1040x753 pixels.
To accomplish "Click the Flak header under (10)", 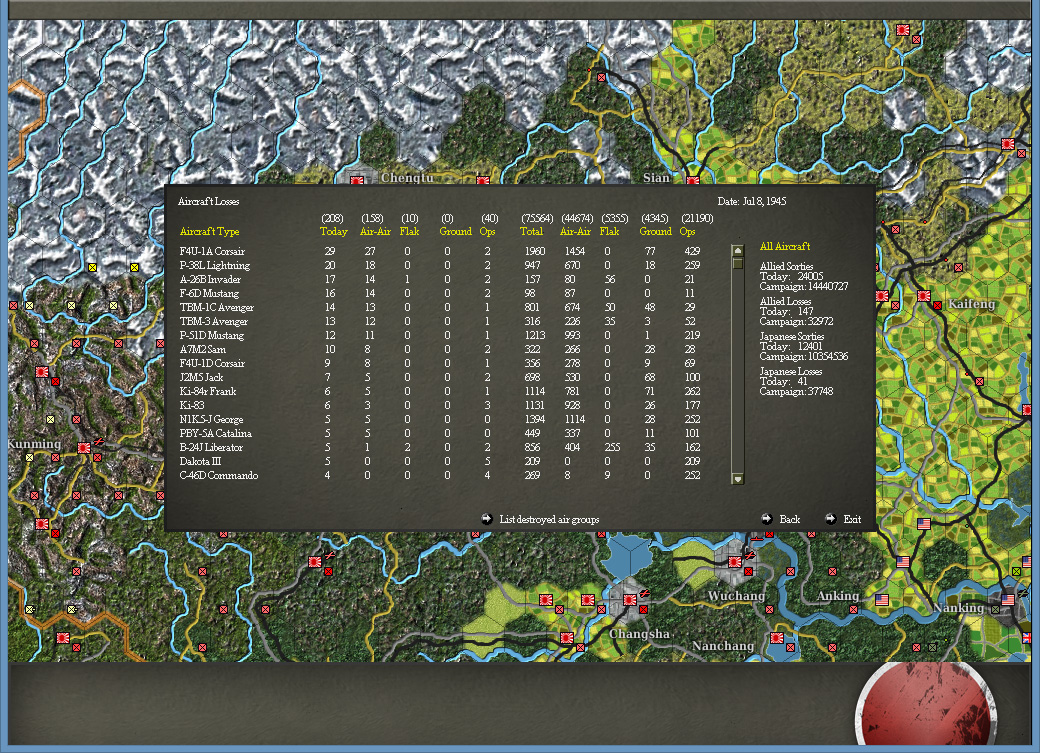I will coord(409,232).
